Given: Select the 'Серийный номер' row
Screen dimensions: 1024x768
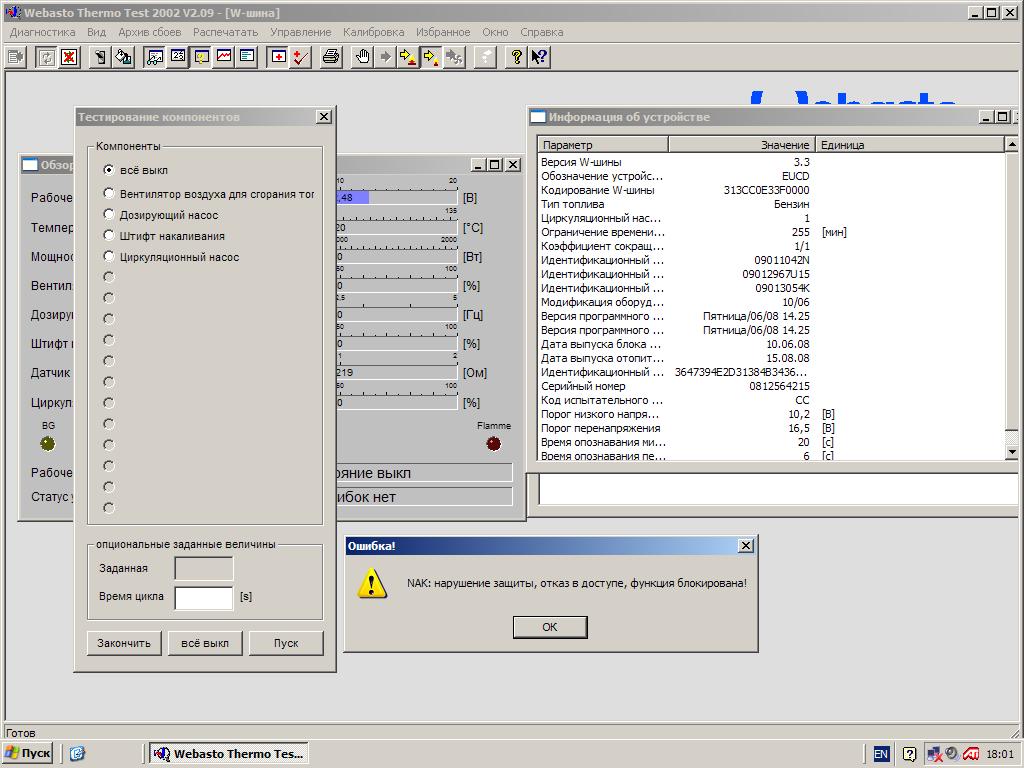Looking at the screenshot, I should (x=771, y=386).
